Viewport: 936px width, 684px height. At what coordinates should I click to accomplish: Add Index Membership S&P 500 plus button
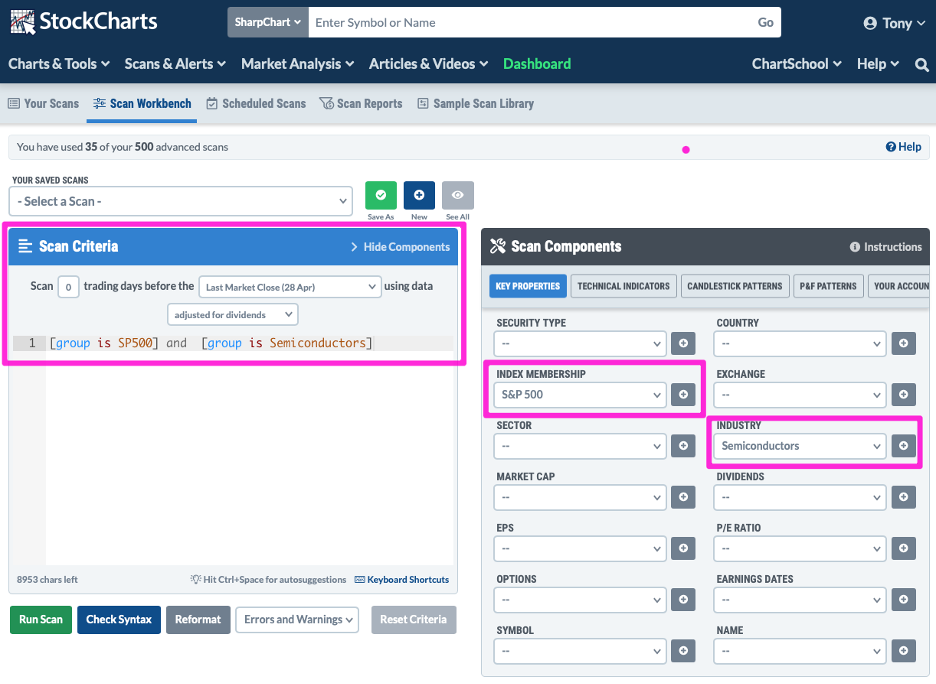pyautogui.click(x=683, y=395)
